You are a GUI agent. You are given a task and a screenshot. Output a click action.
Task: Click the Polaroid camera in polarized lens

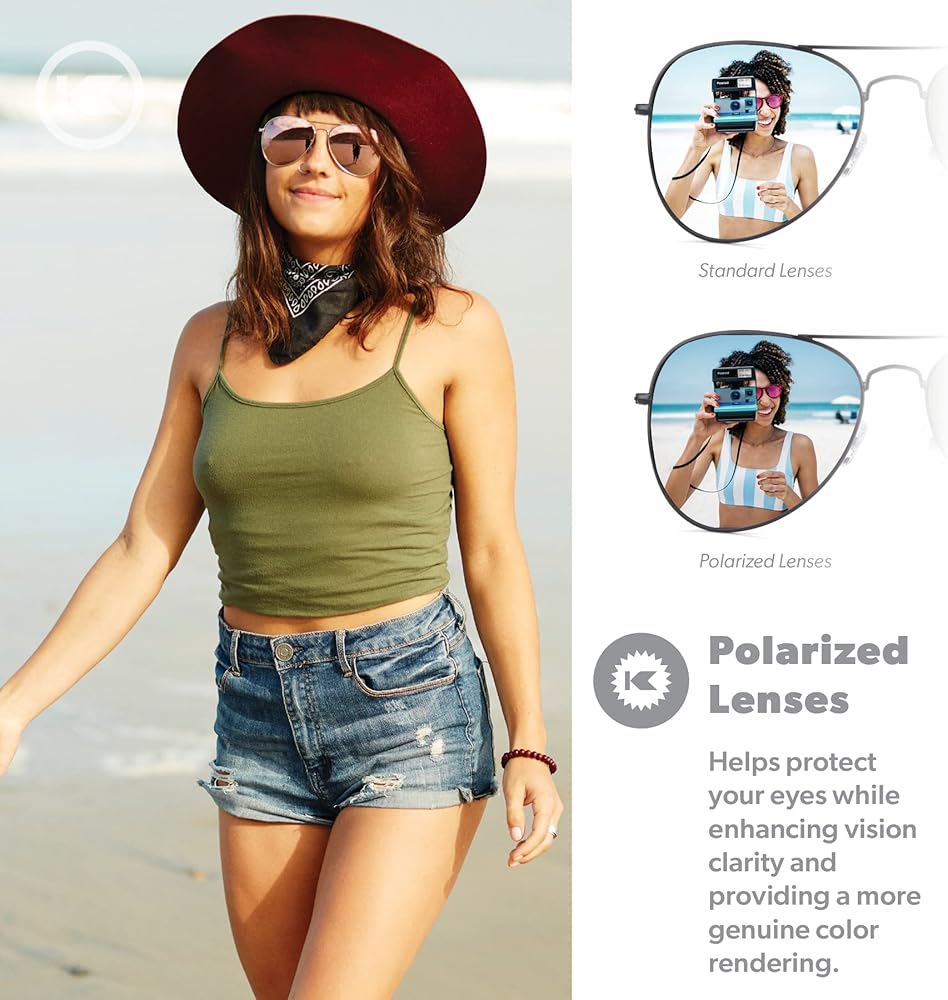tap(734, 393)
